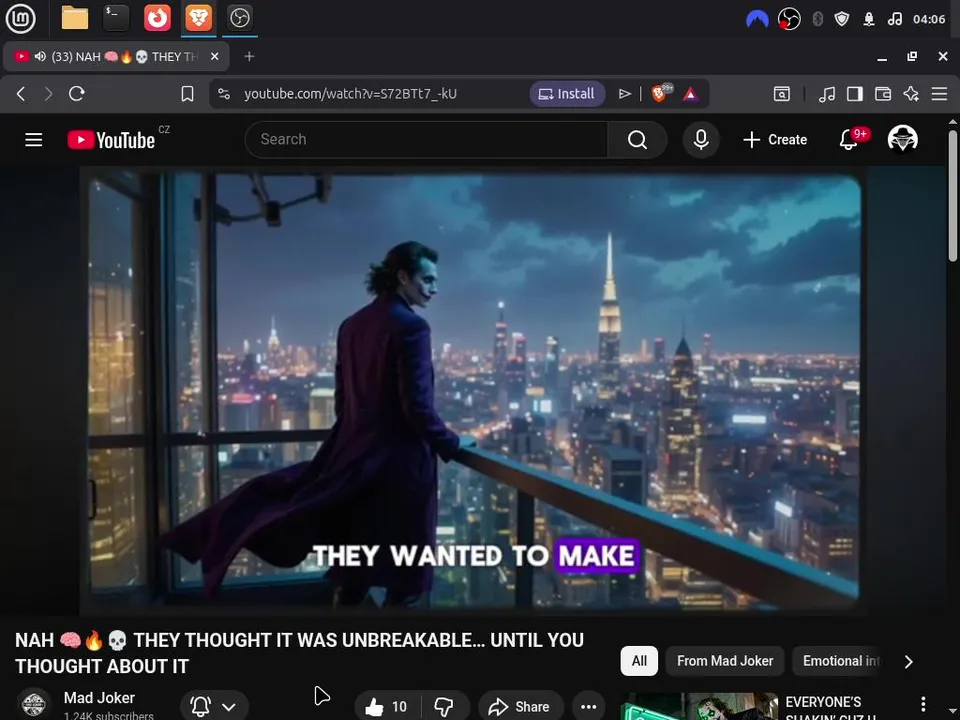Open the Brave main hamburger menu
Viewport: 960px width, 720px height.
pos(939,94)
